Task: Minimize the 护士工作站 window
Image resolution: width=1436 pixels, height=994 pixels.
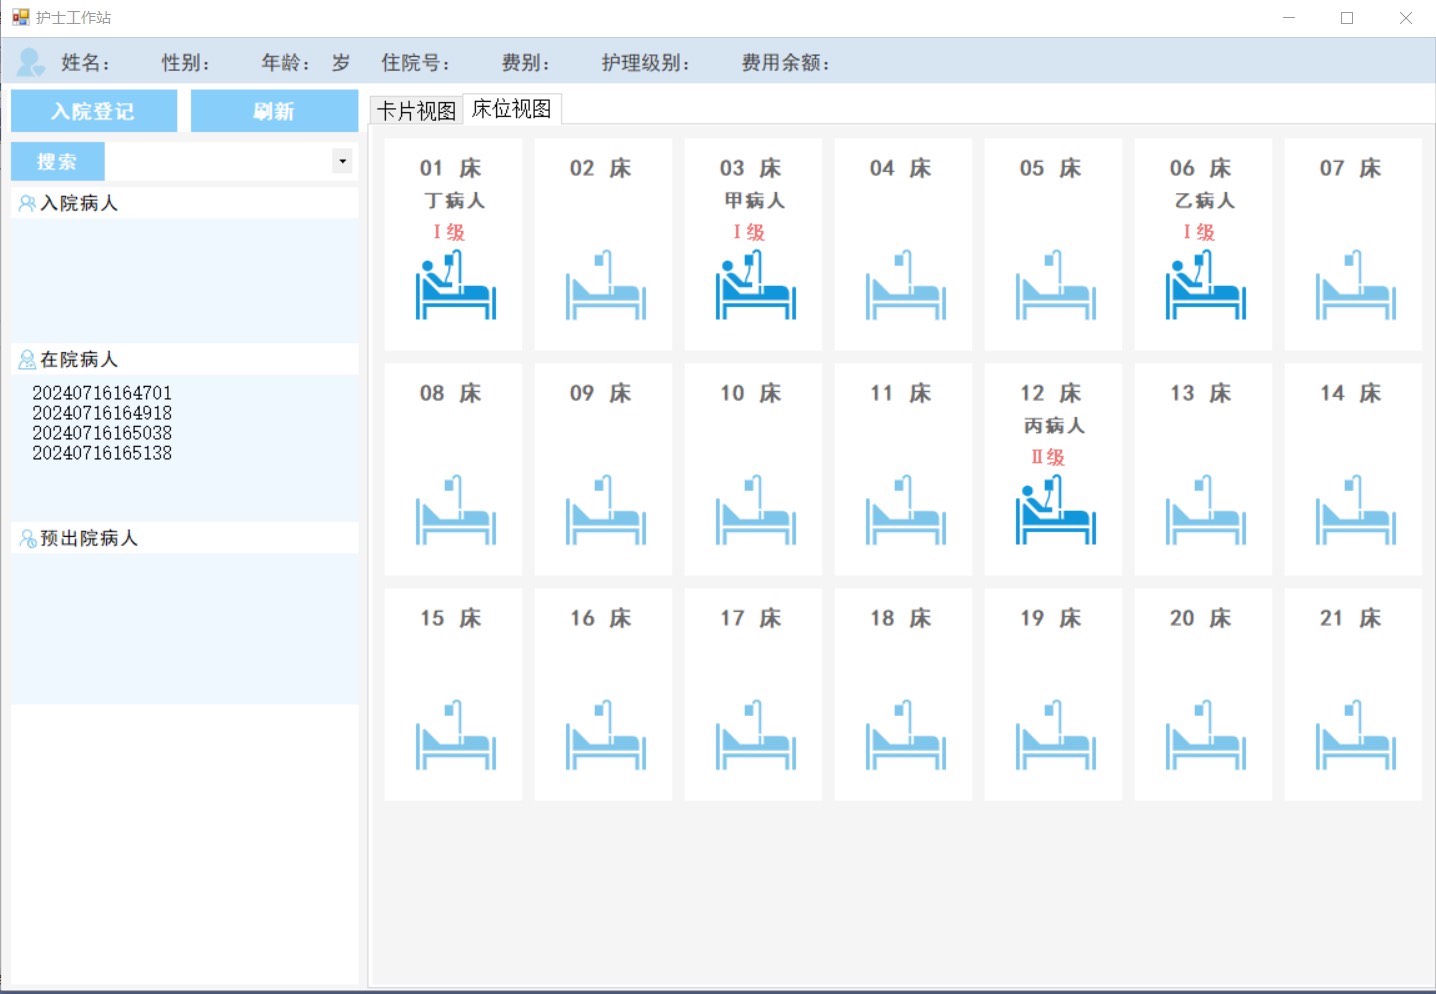Action: (x=1289, y=18)
